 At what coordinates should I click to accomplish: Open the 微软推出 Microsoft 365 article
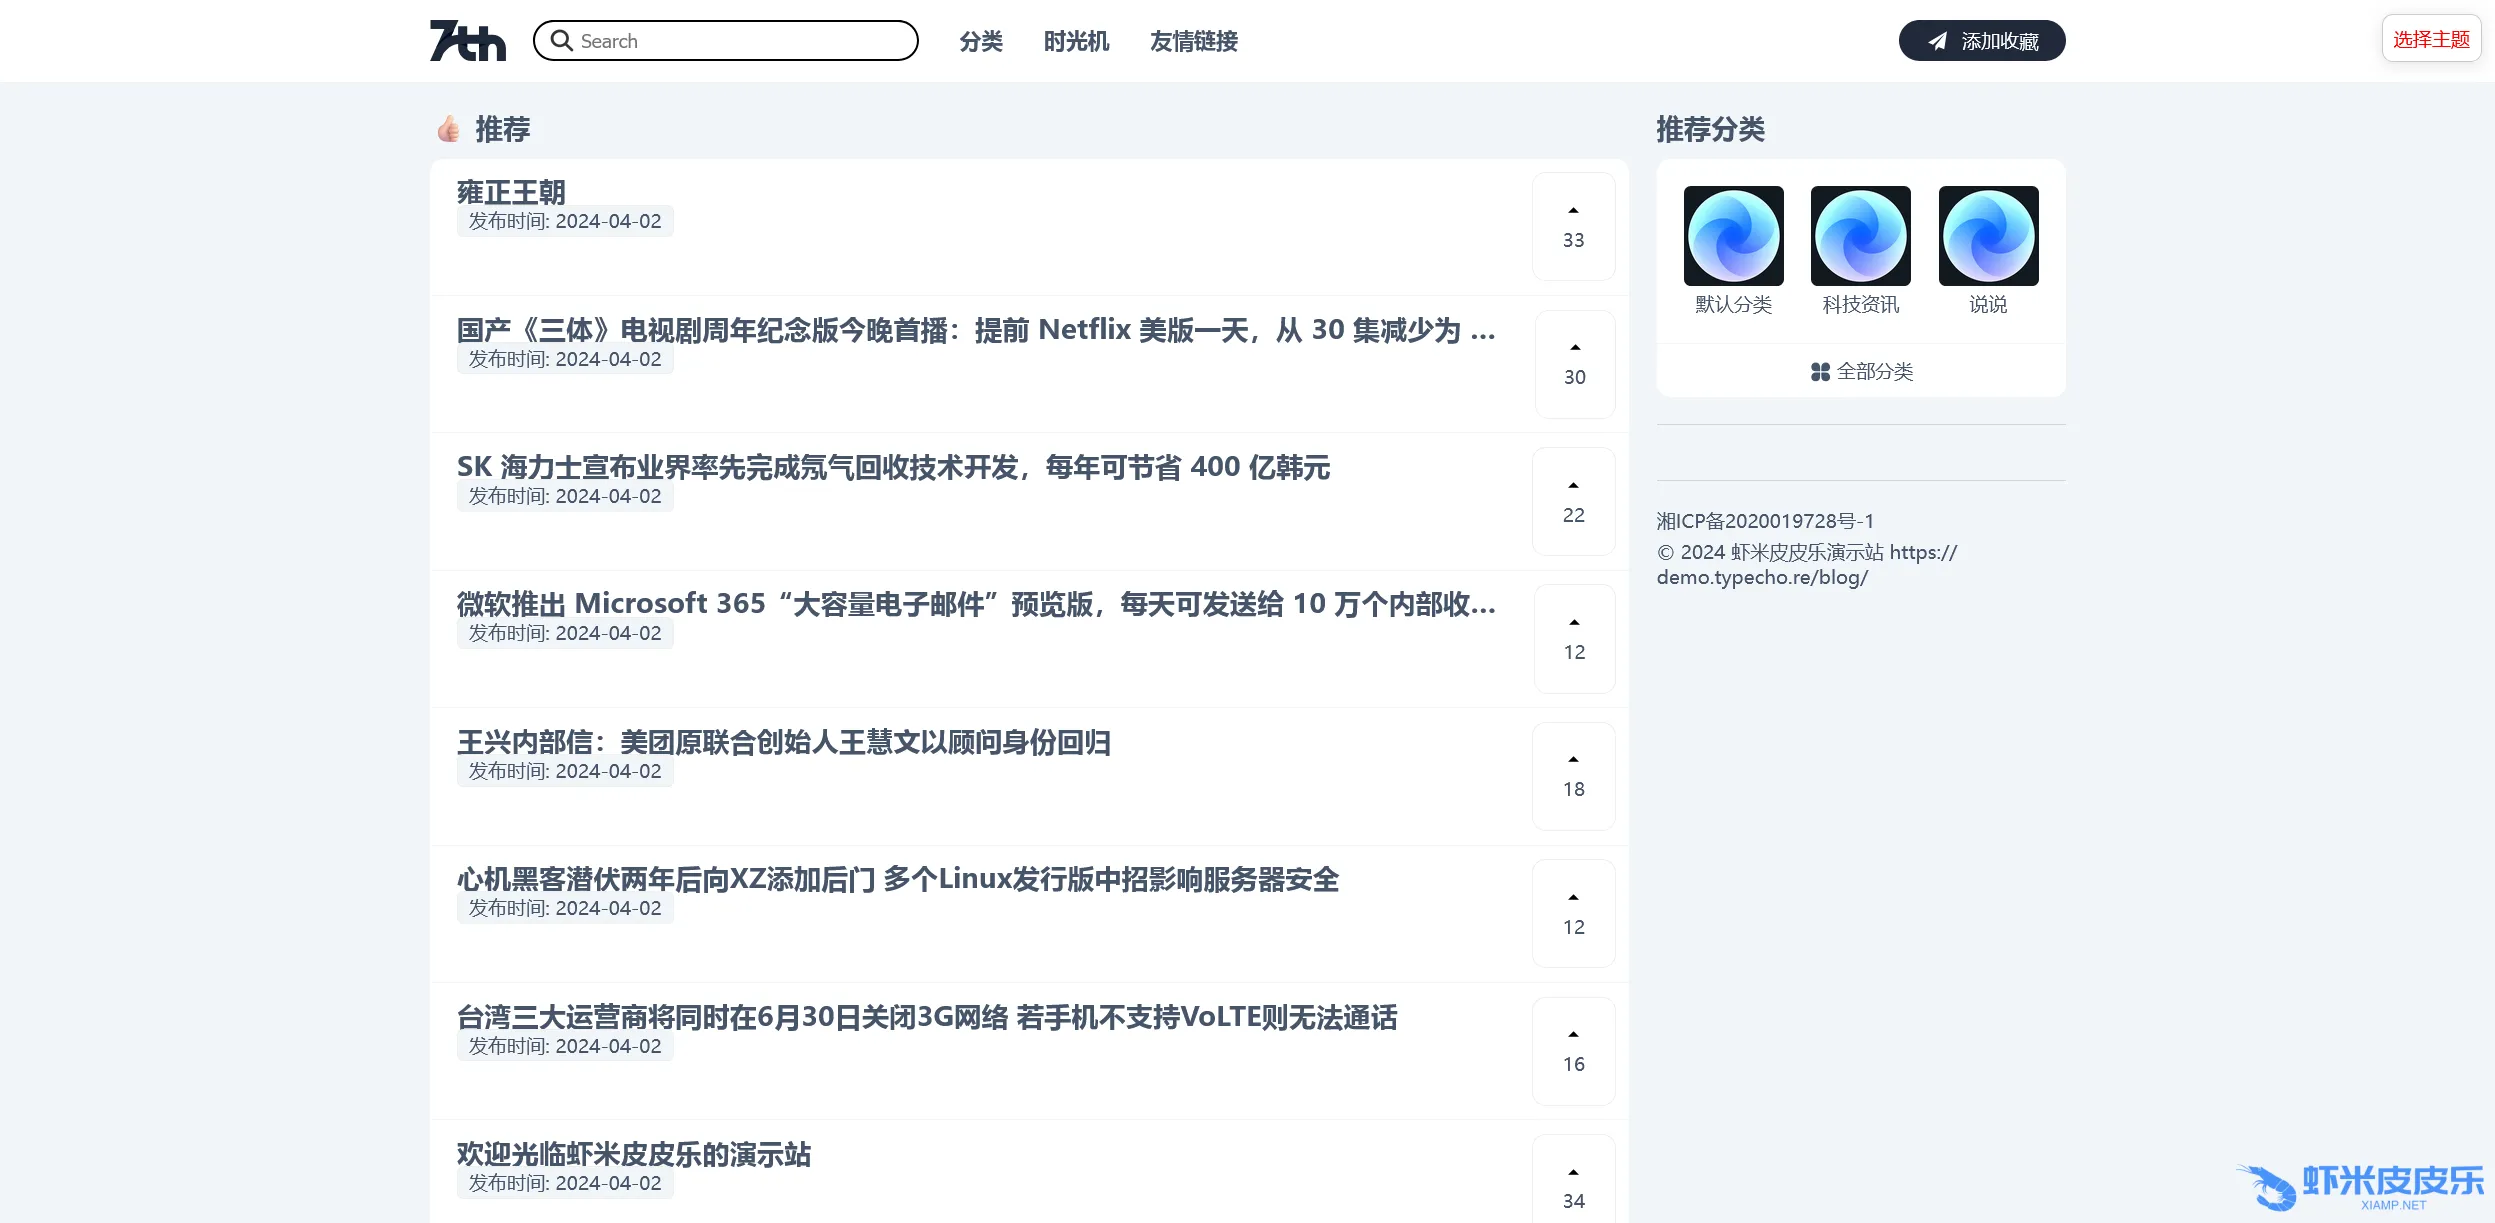click(x=975, y=604)
